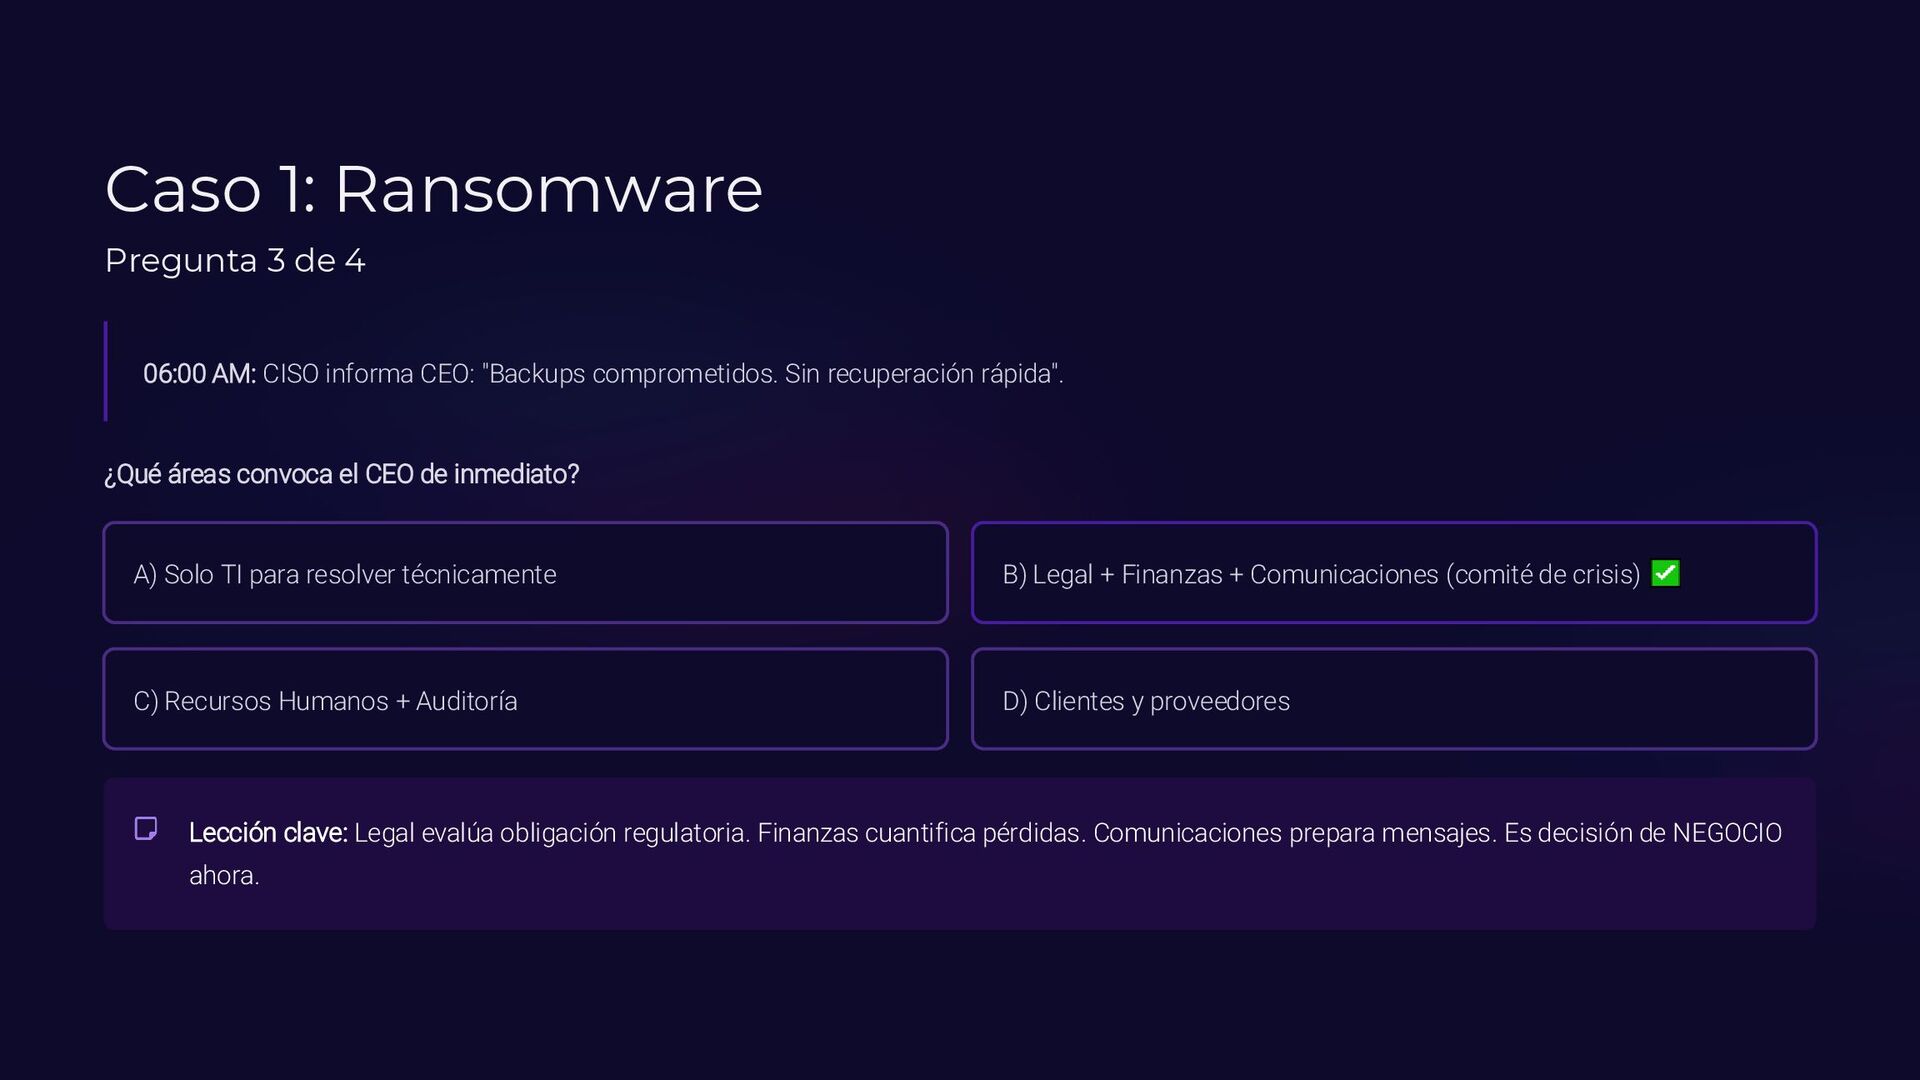Viewport: 1920px width, 1080px height.
Task: Select answer D) Clientes y proveedores
Action: point(1393,700)
